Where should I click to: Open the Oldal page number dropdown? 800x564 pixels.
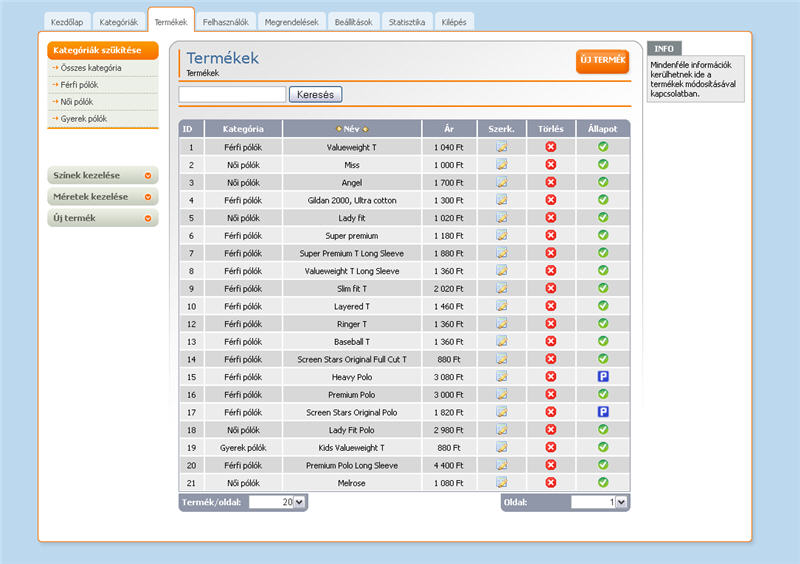(x=621, y=502)
